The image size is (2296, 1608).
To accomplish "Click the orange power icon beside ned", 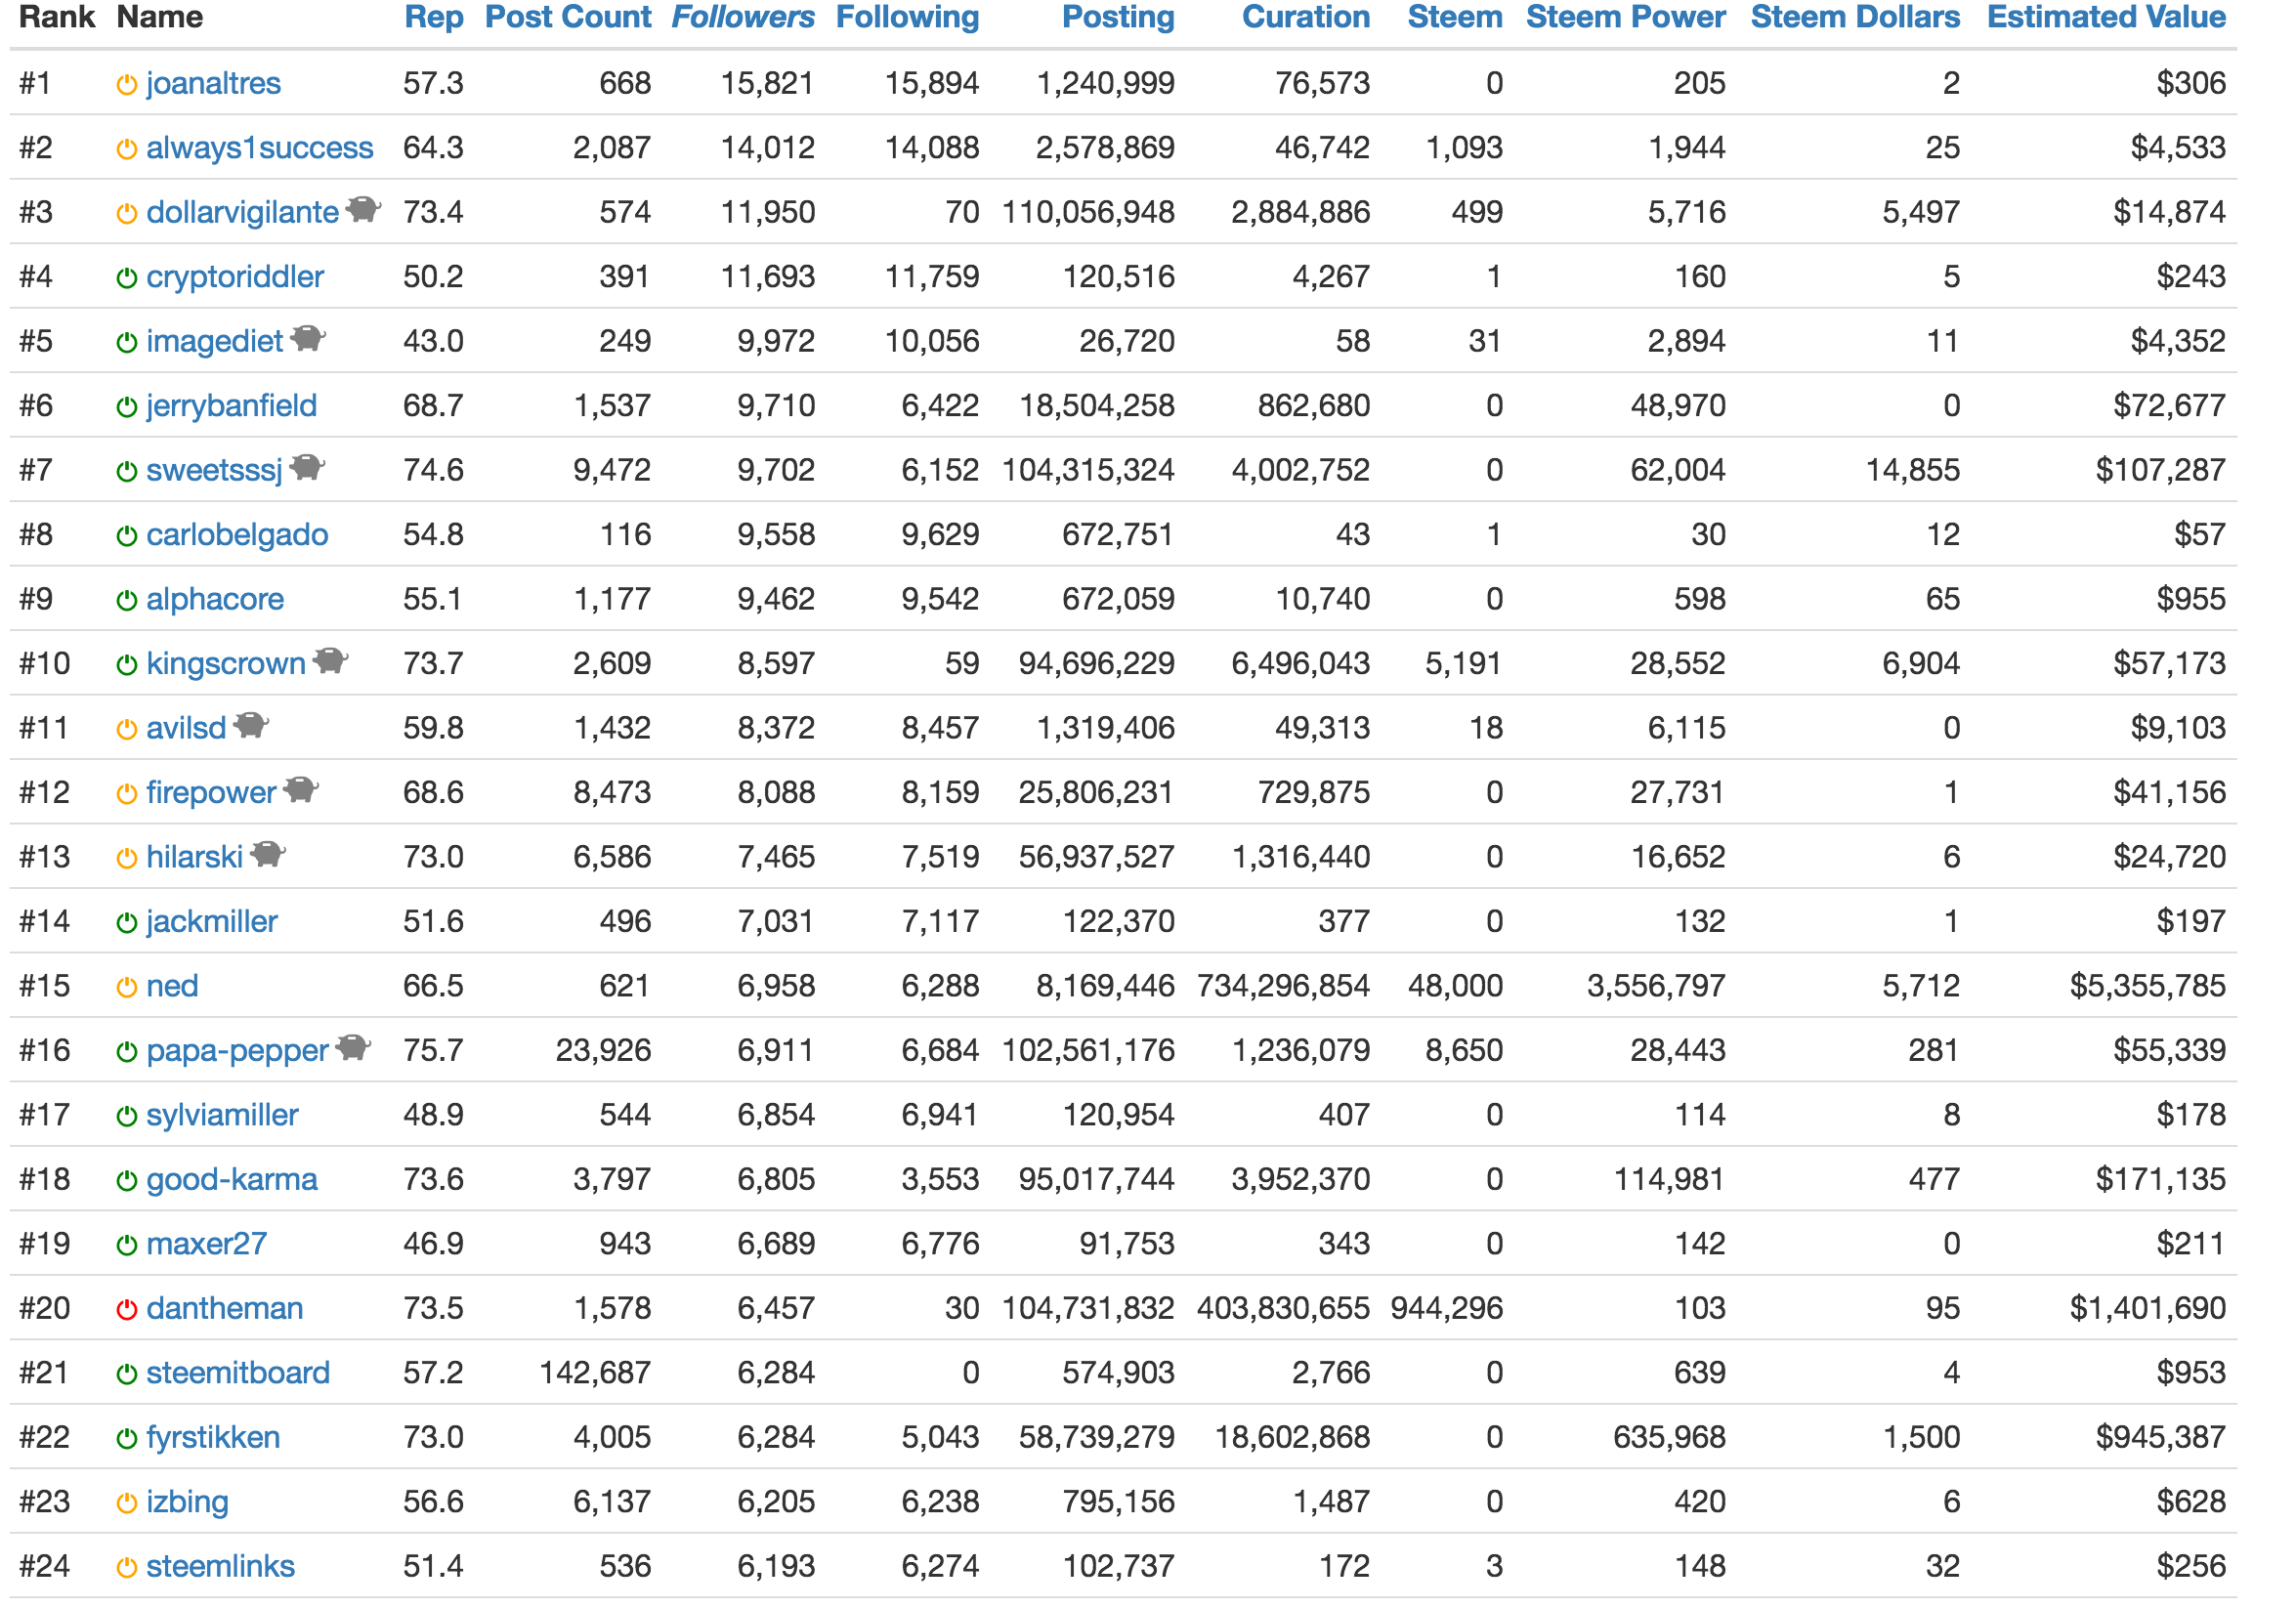I will click(x=127, y=988).
